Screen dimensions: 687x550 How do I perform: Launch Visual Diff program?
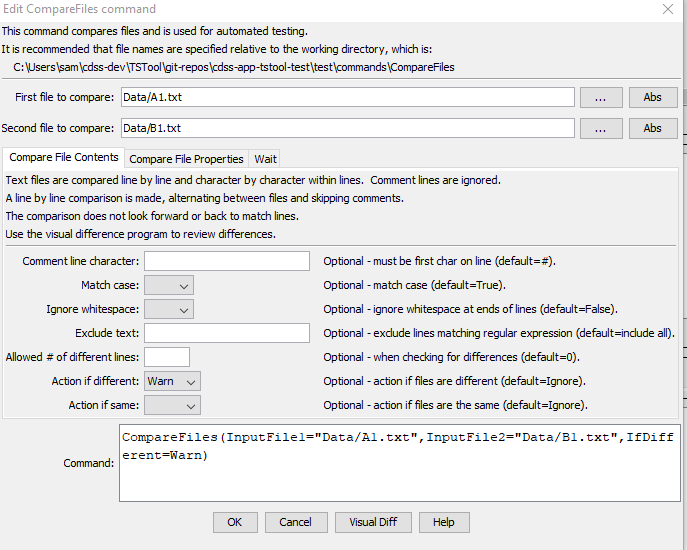pyautogui.click(x=373, y=522)
